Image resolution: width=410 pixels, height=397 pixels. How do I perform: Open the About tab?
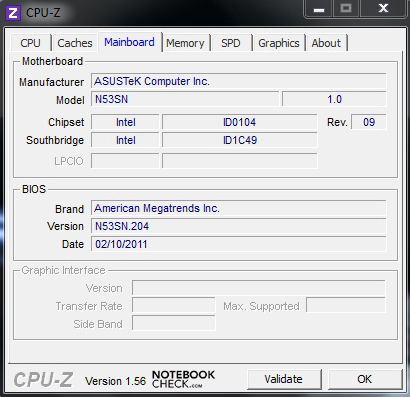326,43
